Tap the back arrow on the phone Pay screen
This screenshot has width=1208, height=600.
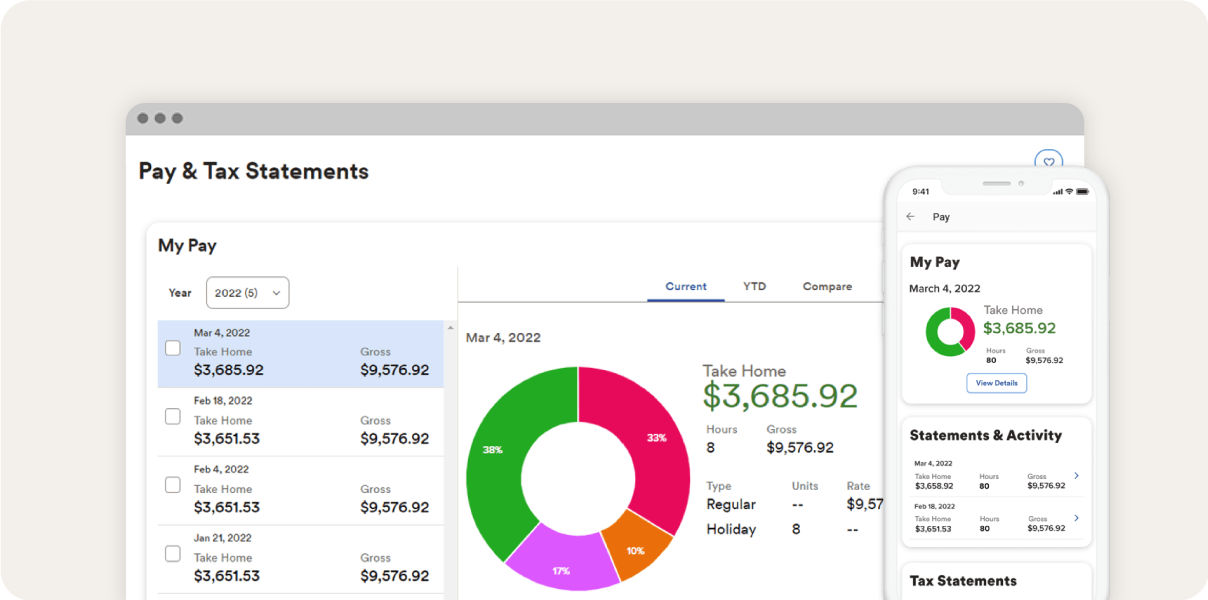911,216
